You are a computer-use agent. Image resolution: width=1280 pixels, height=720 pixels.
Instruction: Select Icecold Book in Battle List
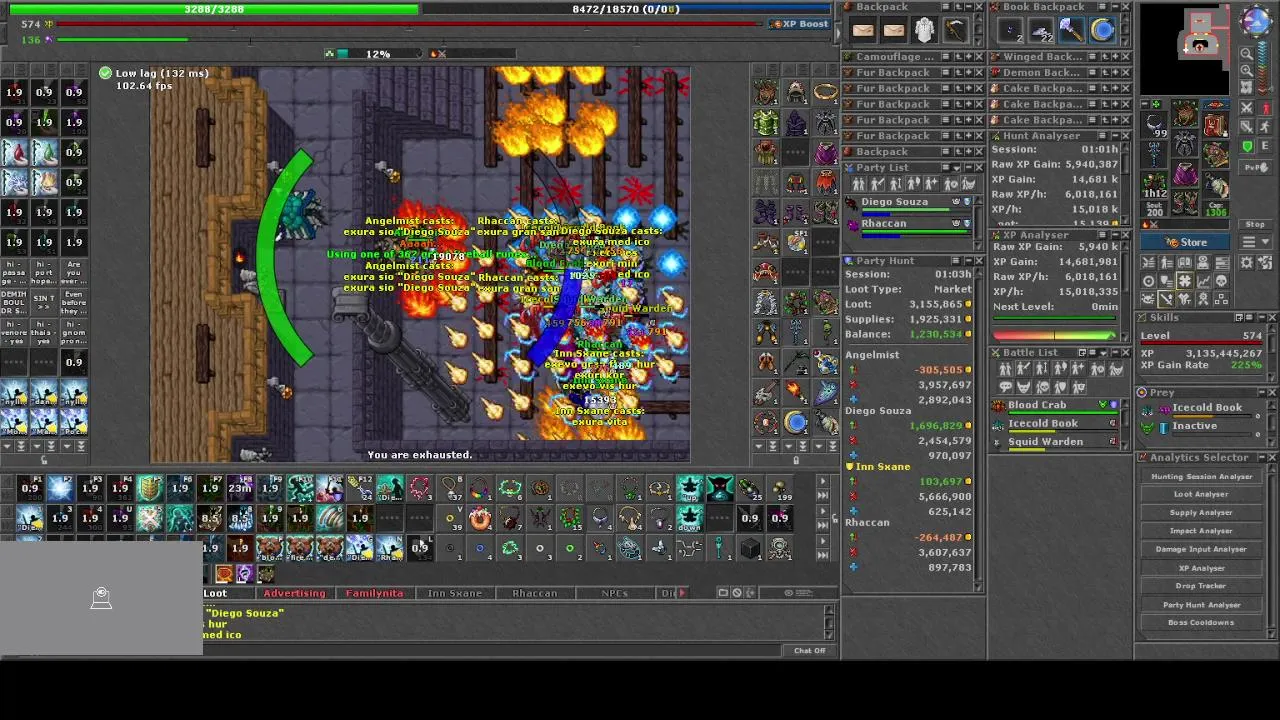point(1054,424)
